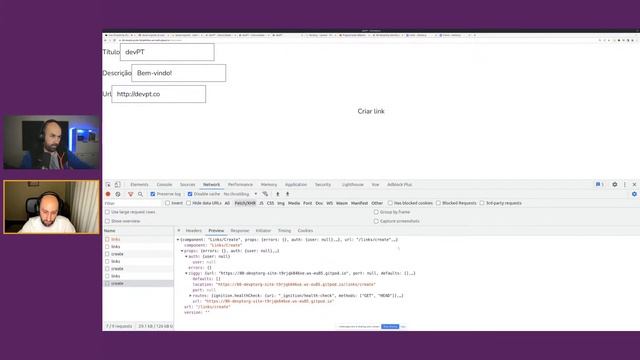Collapse the auth object node

(186, 257)
